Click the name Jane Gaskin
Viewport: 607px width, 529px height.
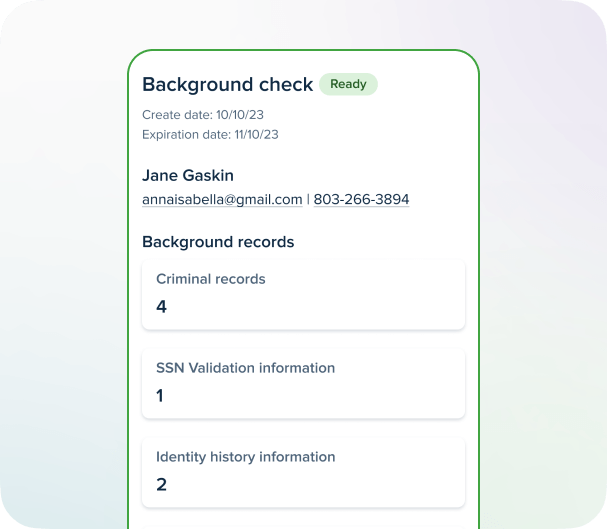(188, 175)
